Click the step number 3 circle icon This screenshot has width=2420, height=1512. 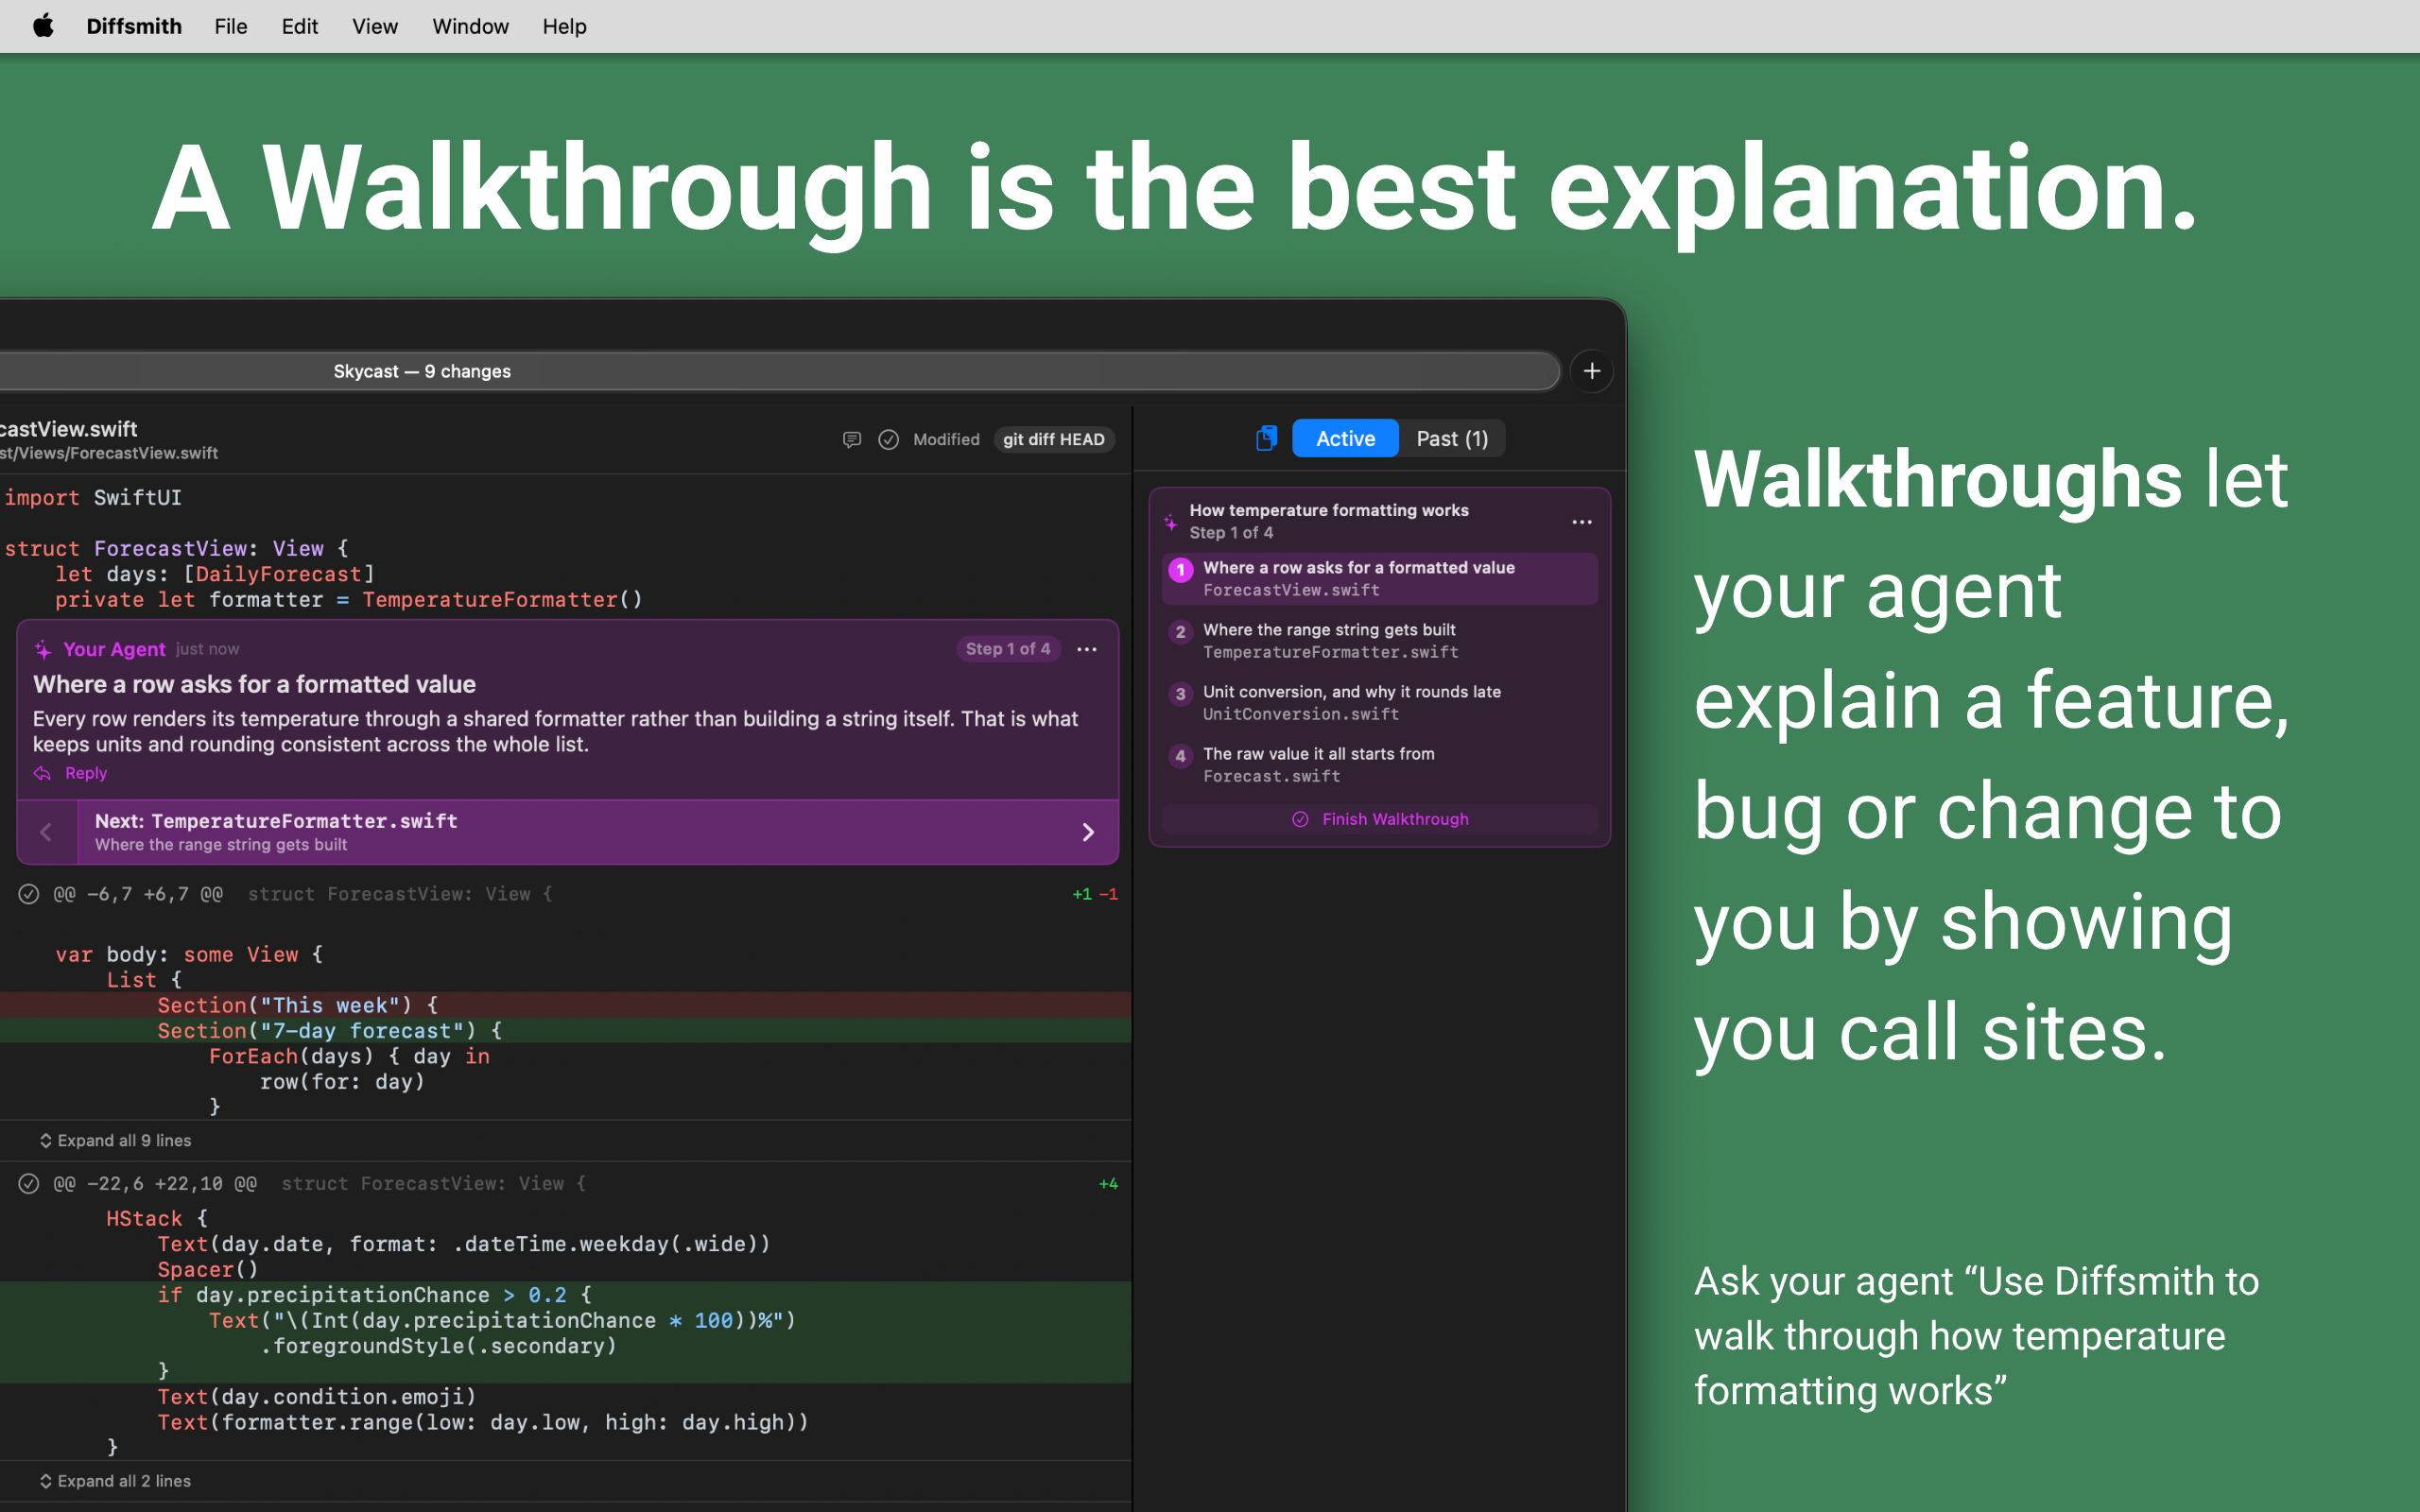coord(1181,694)
